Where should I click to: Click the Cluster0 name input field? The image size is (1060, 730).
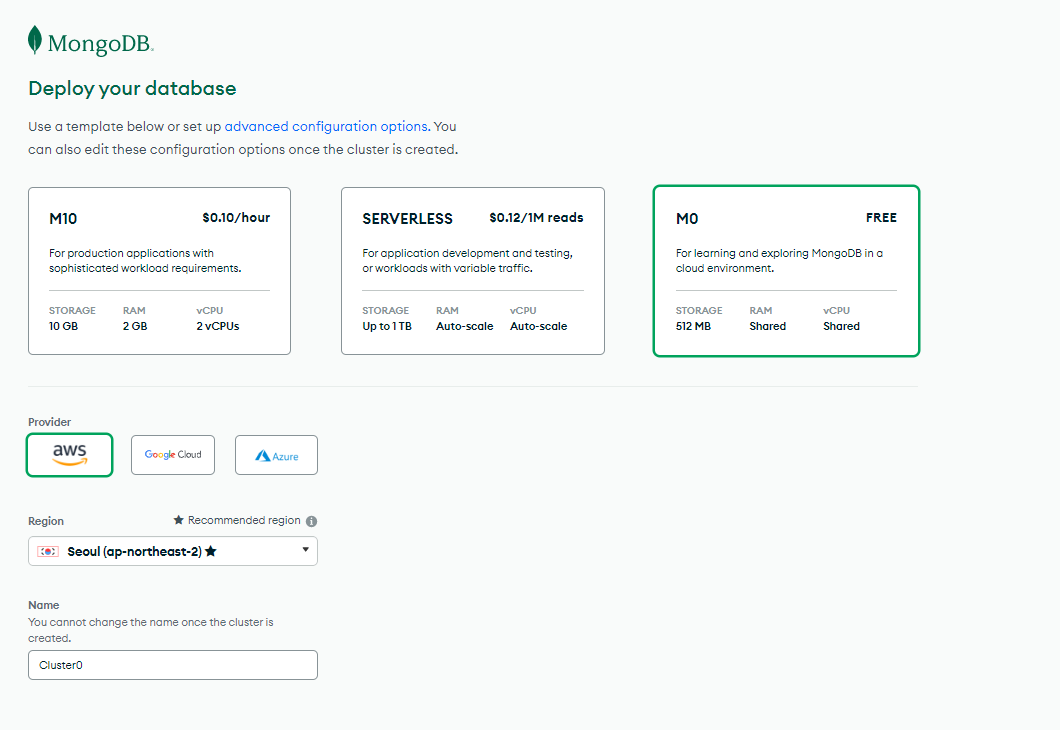click(x=173, y=665)
